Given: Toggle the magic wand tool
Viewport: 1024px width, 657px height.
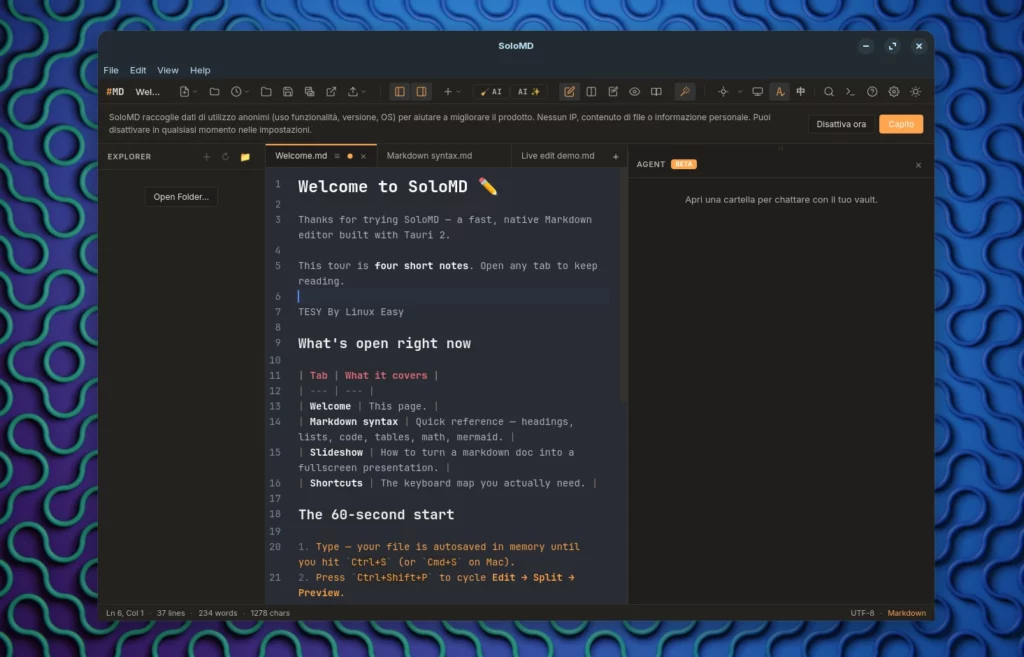Looking at the screenshot, I should point(684,92).
